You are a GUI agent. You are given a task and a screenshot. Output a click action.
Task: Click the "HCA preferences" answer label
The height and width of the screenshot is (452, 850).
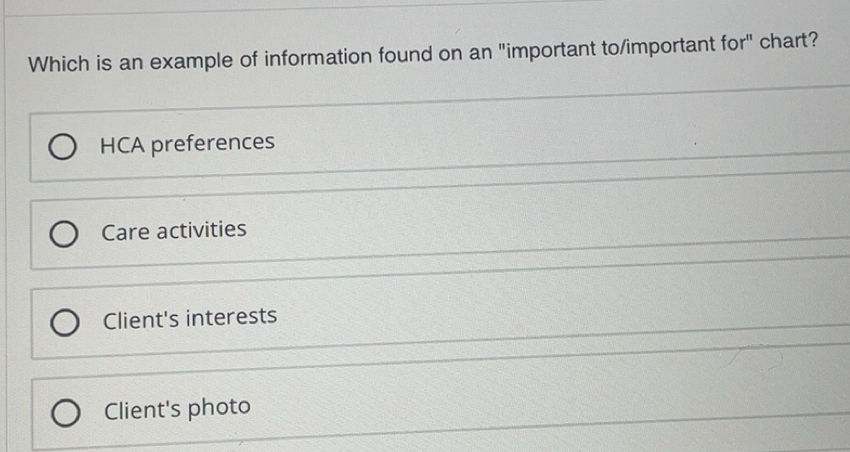(x=187, y=144)
